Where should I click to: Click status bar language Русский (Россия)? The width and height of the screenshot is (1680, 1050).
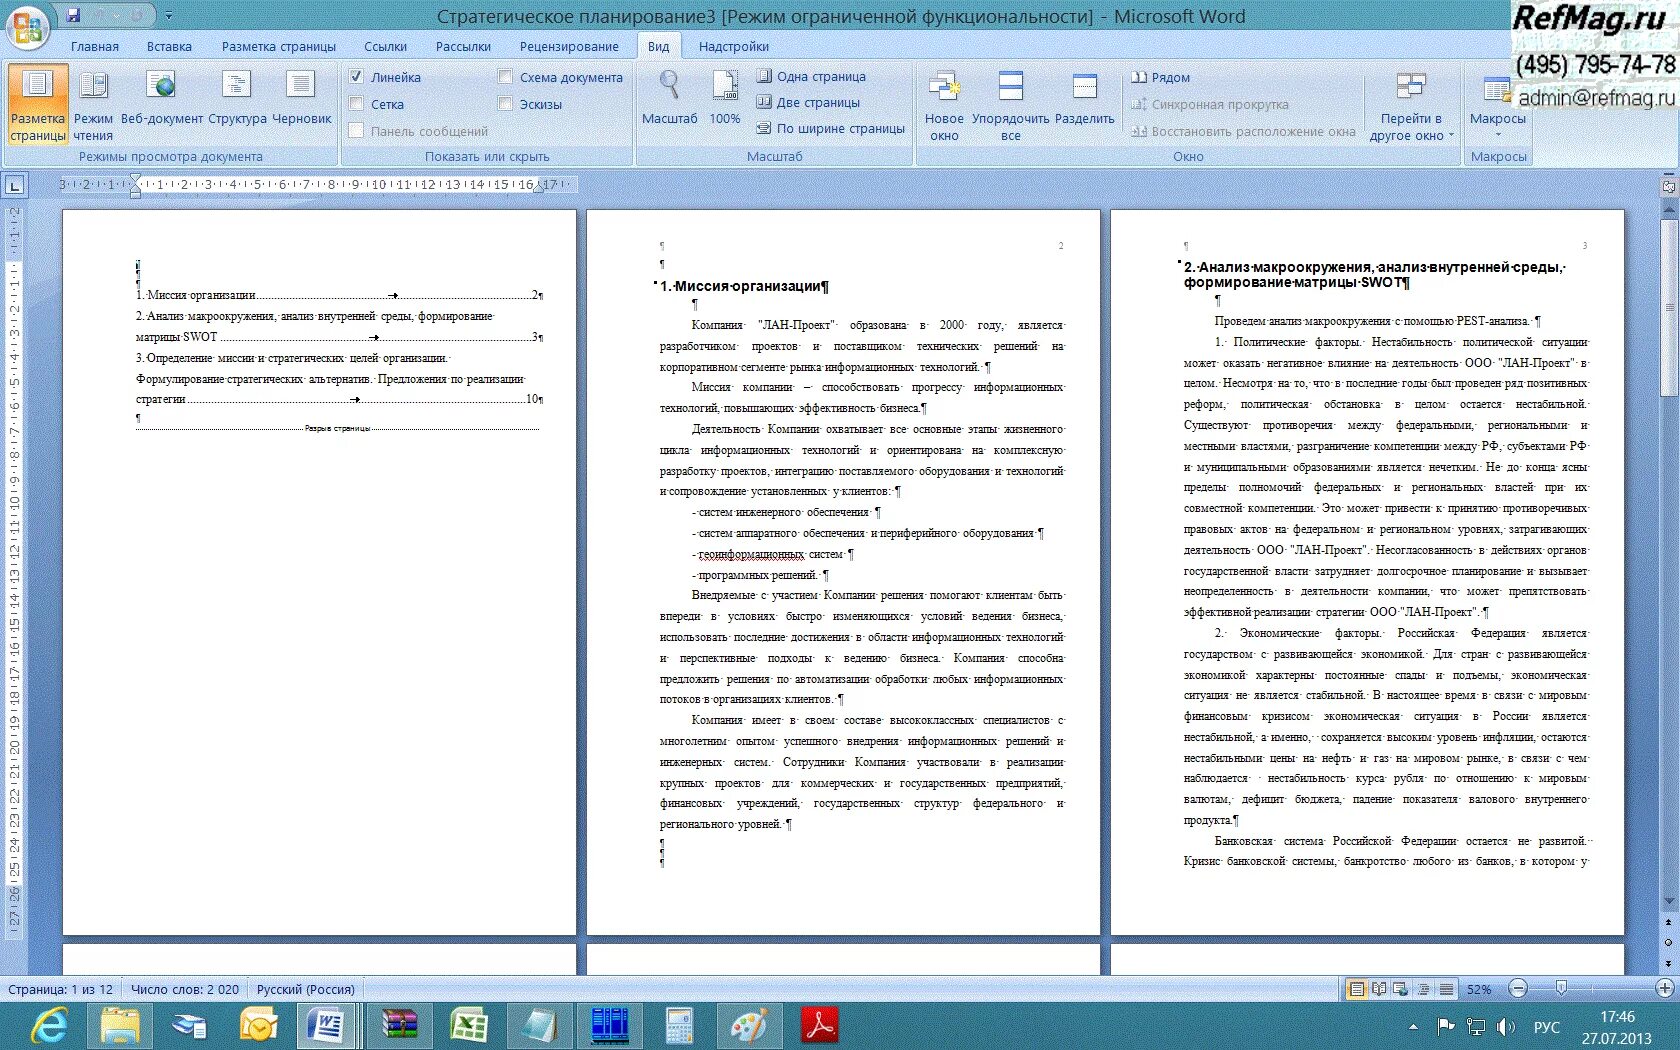click(x=306, y=989)
